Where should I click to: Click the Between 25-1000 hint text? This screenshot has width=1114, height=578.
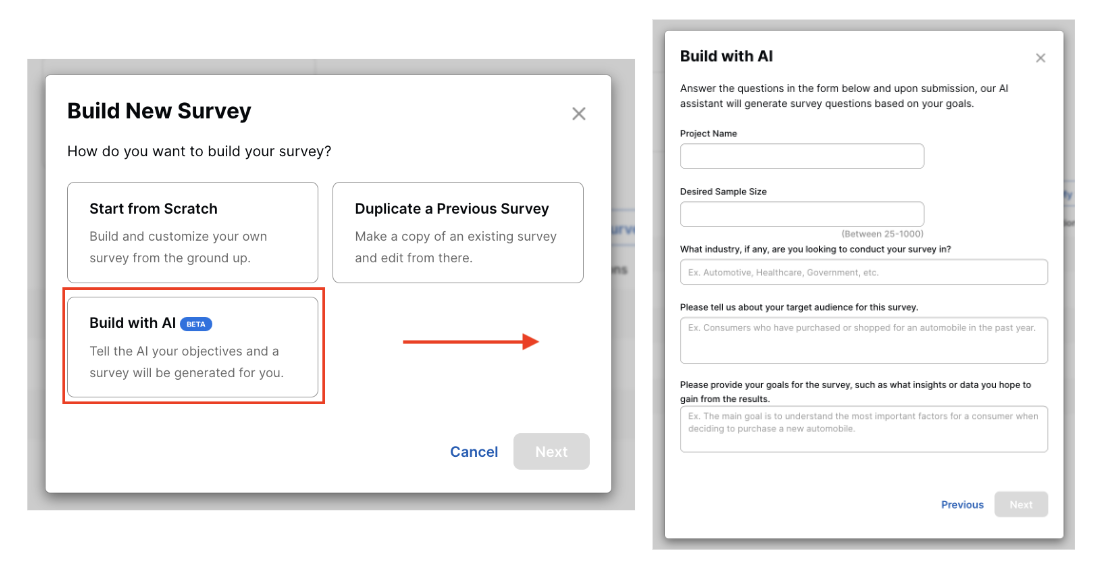pyautogui.click(x=882, y=233)
